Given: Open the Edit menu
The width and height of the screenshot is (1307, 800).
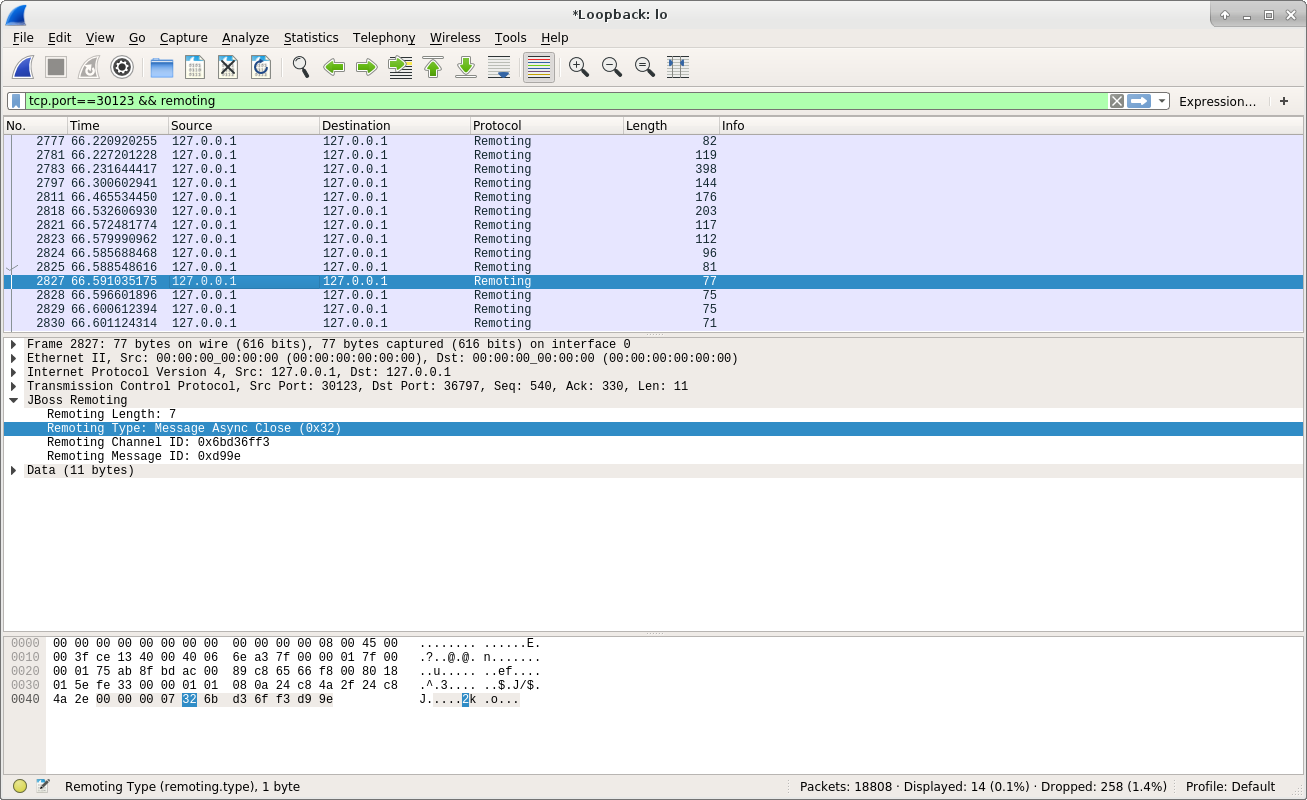Looking at the screenshot, I should pyautogui.click(x=60, y=37).
